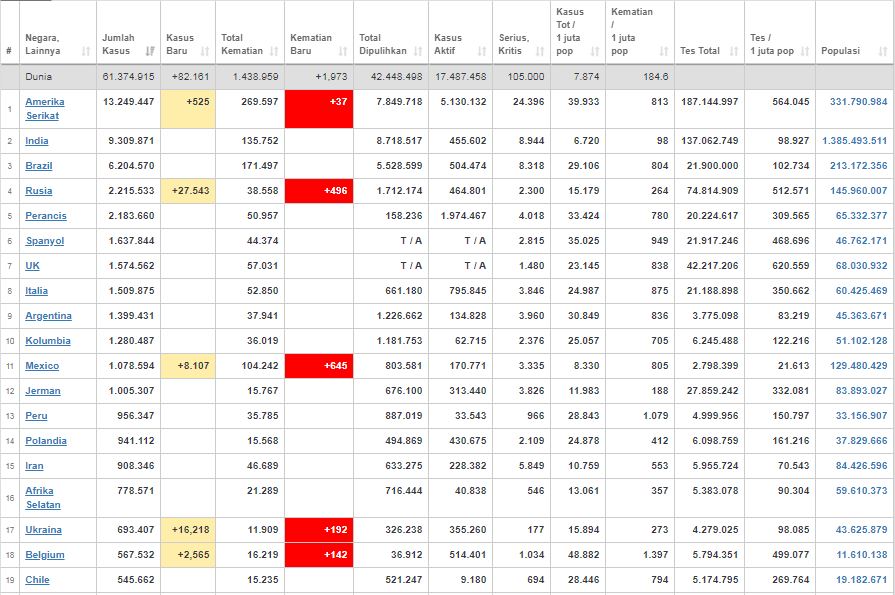
Task: Open the Amerika Serikat country link
Action: point(45,108)
